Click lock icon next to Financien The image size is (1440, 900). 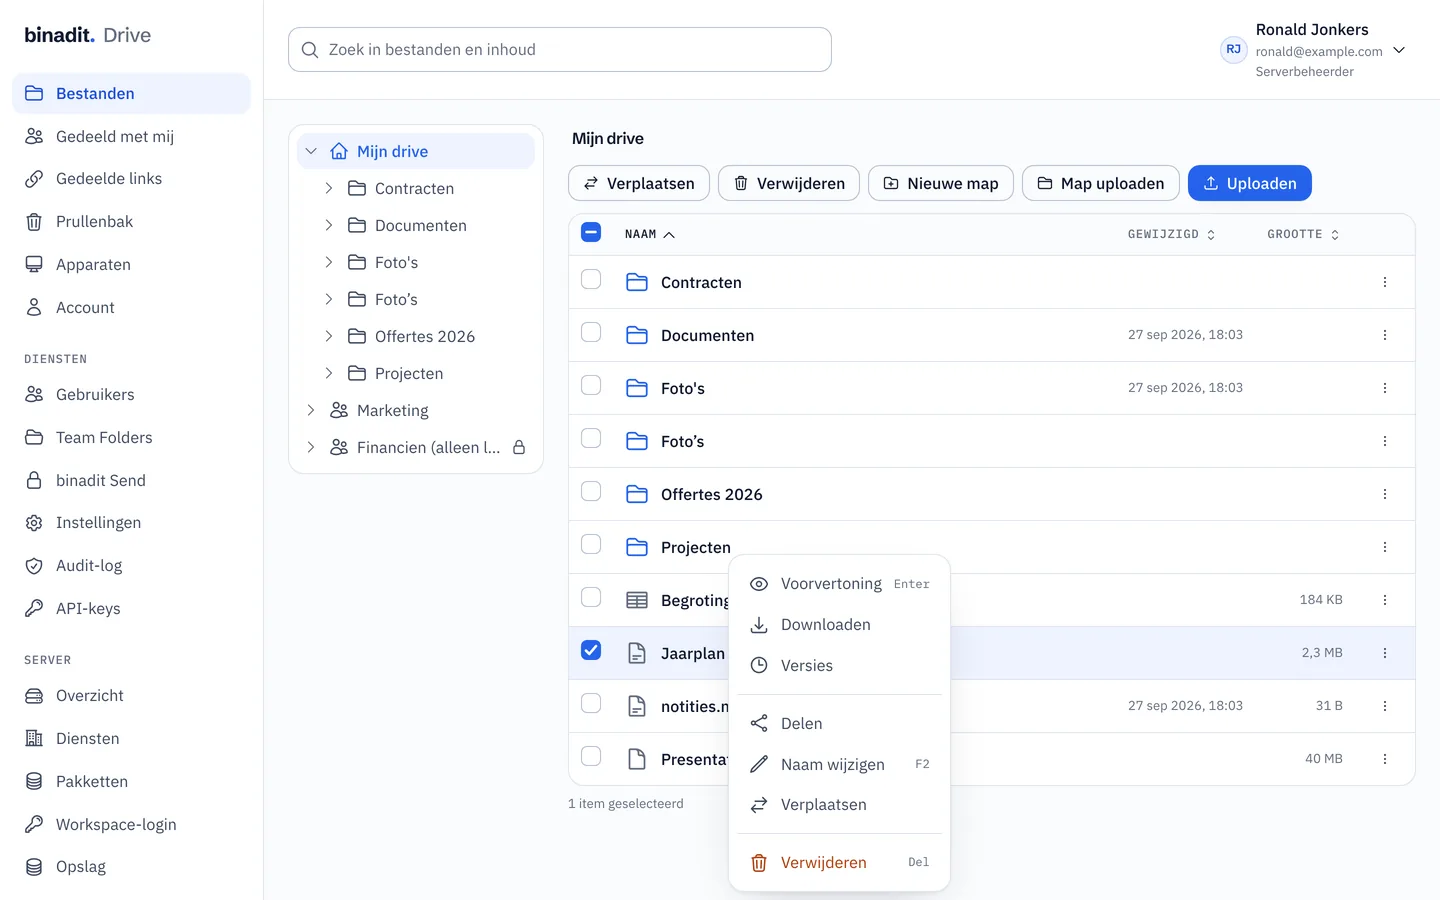(519, 447)
